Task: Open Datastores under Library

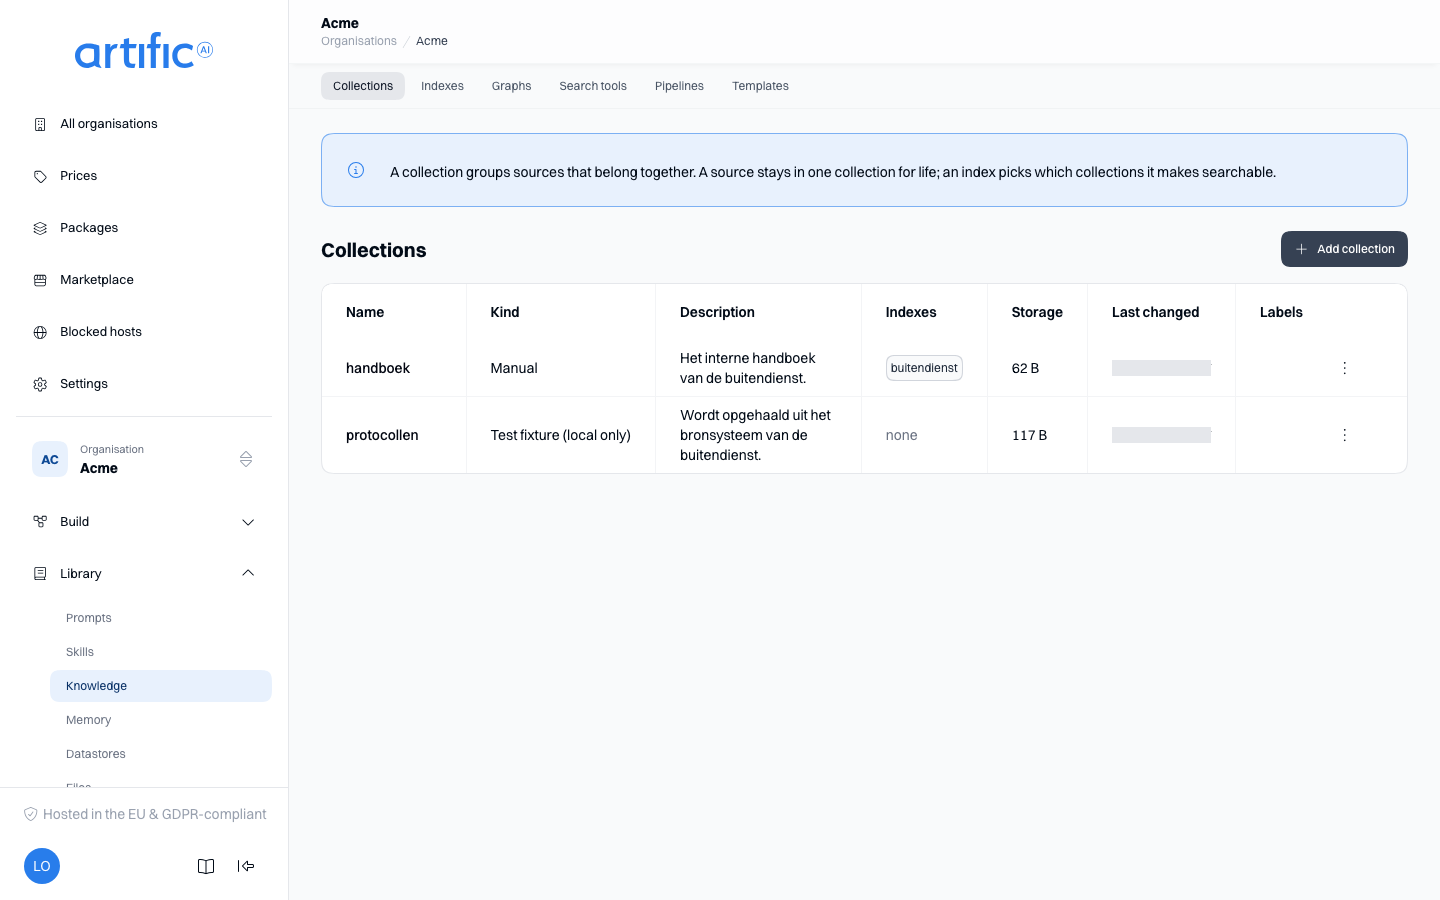Action: pos(161,754)
